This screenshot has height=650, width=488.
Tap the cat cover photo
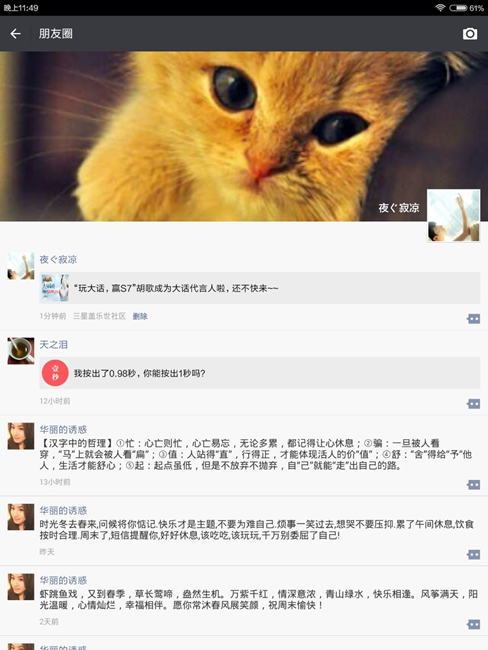coord(244,136)
